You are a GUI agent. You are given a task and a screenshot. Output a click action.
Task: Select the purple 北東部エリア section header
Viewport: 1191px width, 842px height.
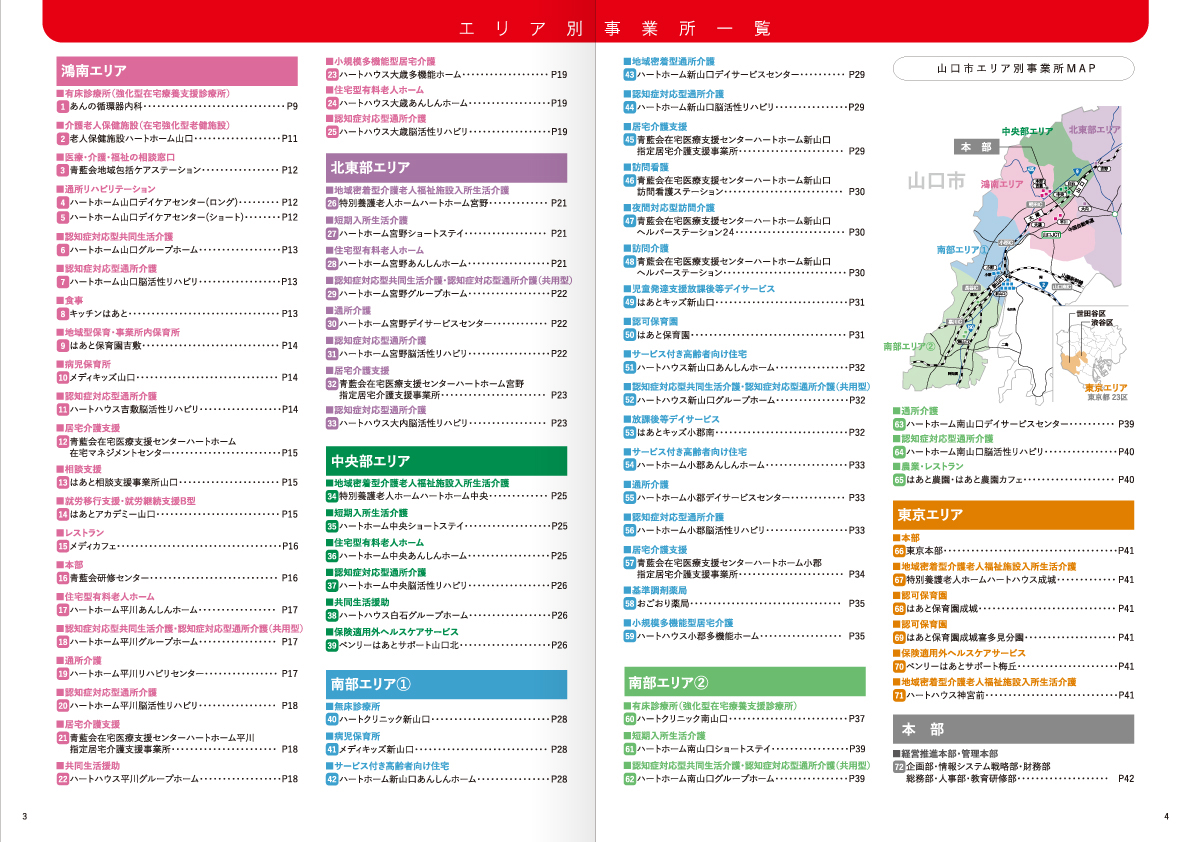(446, 167)
